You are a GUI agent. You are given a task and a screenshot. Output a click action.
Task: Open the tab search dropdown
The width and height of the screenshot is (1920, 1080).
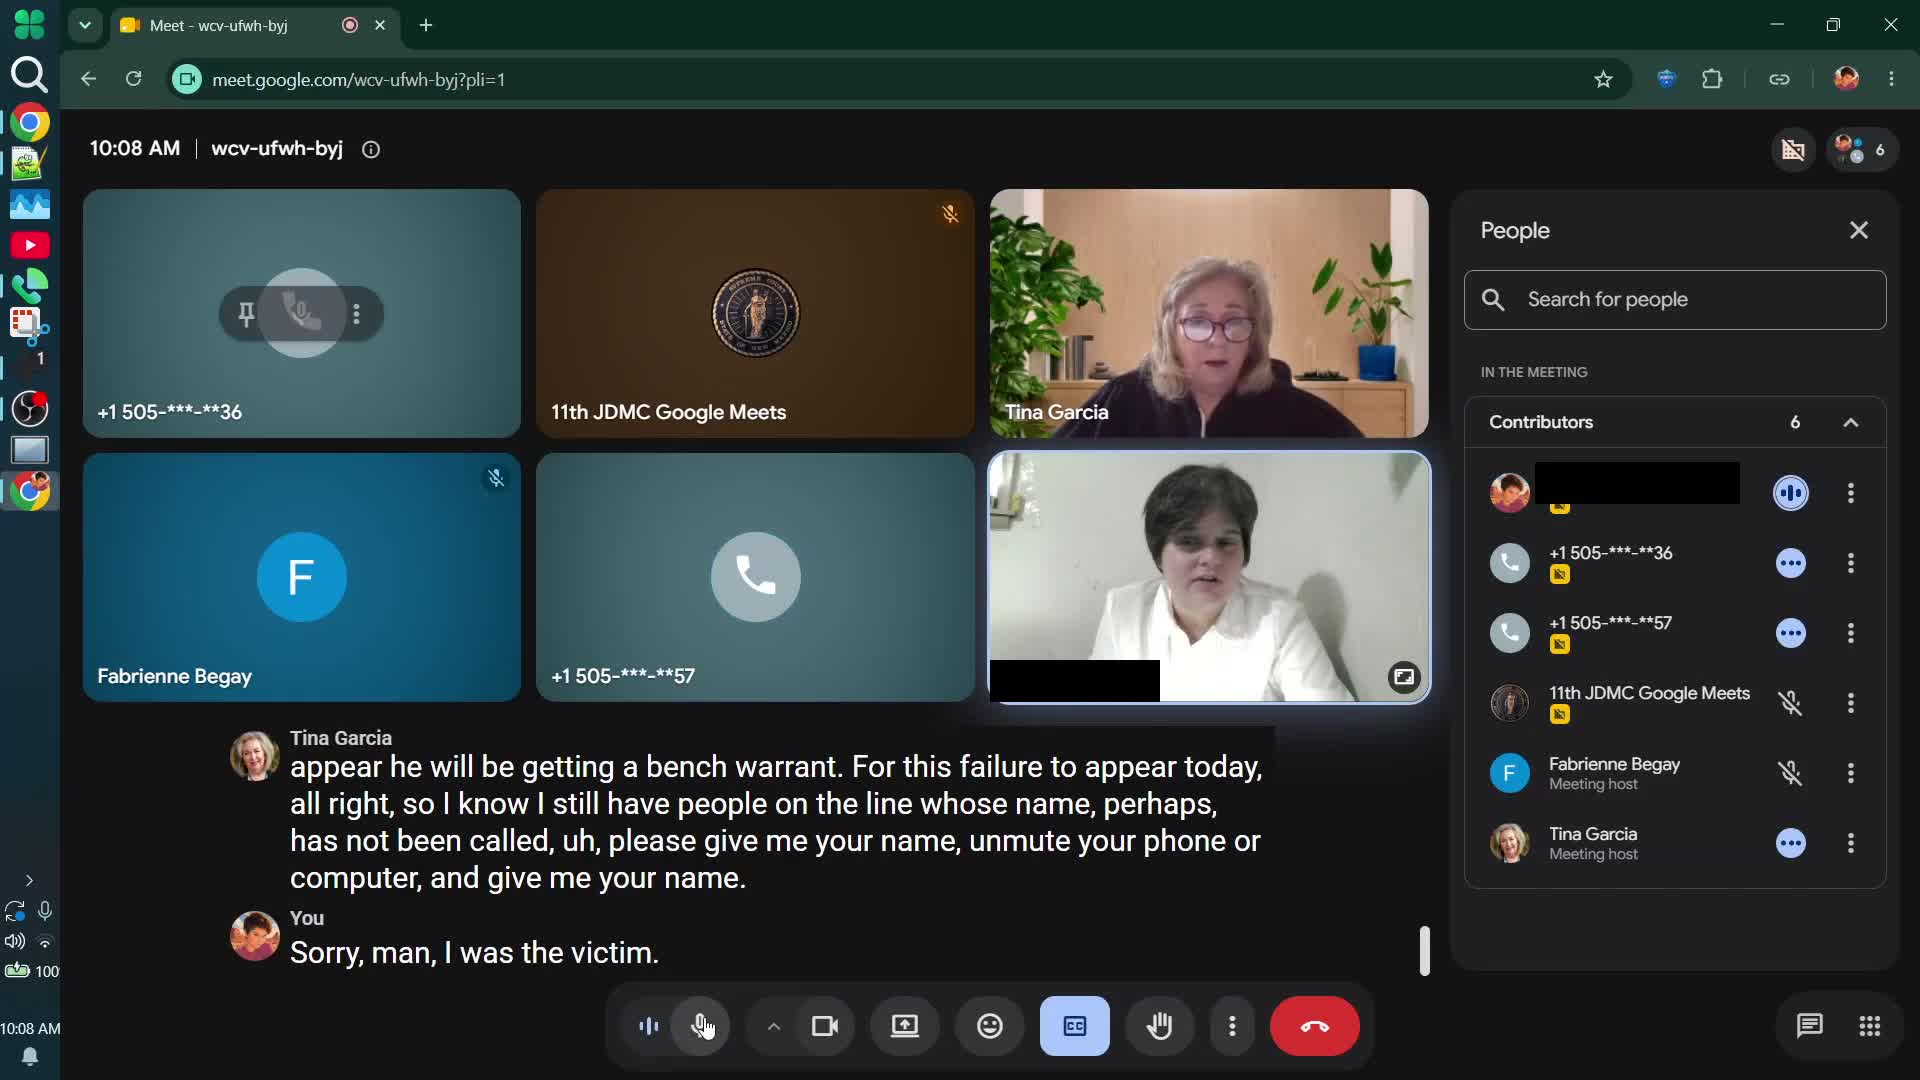(x=85, y=25)
